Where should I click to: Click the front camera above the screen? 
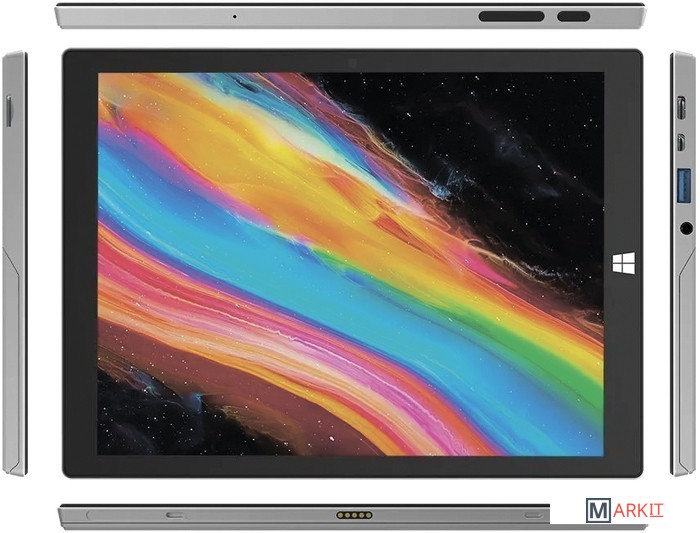click(351, 61)
